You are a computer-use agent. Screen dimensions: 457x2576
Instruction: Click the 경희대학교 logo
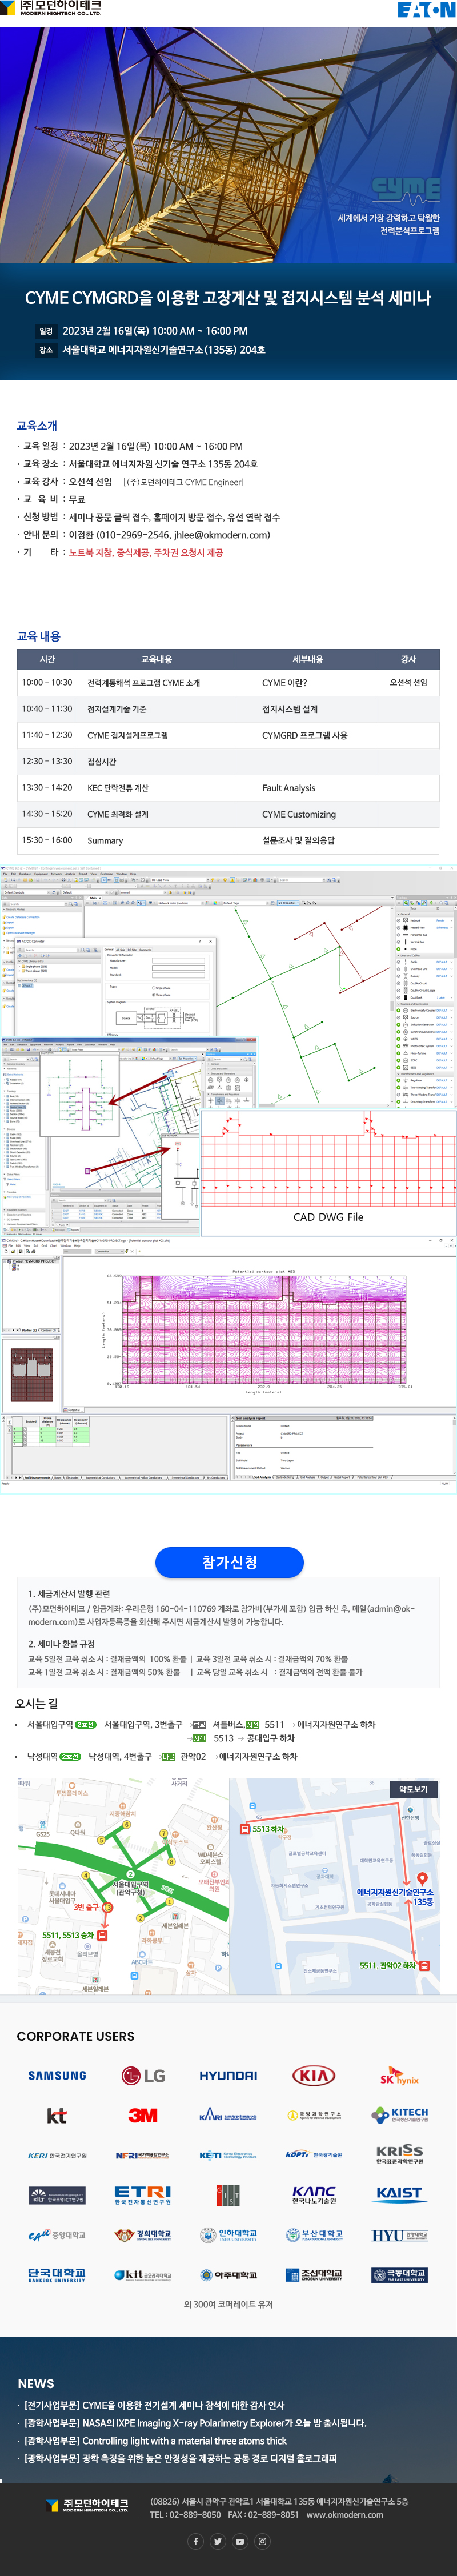(143, 2234)
